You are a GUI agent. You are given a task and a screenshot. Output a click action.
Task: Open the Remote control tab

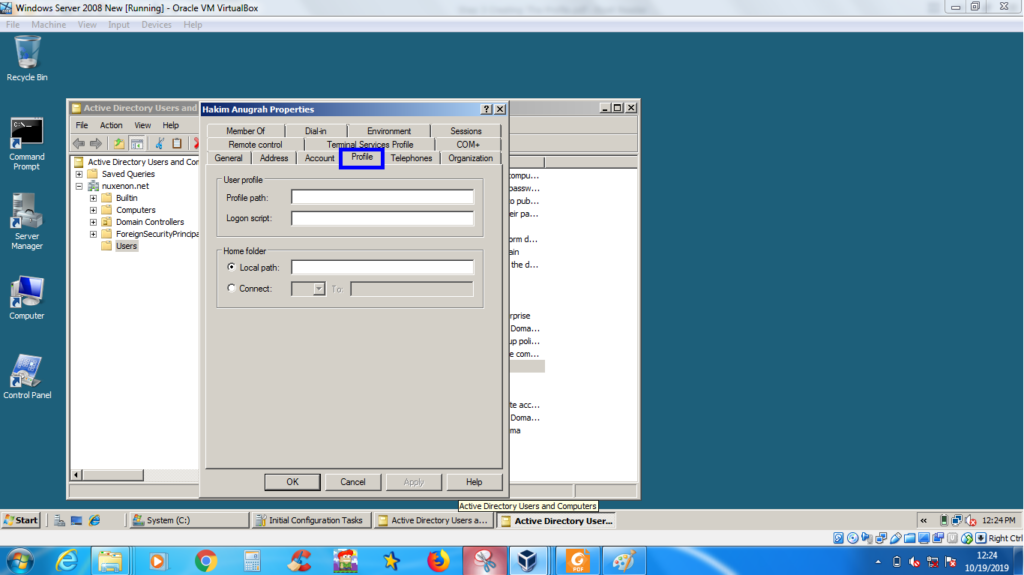click(255, 144)
